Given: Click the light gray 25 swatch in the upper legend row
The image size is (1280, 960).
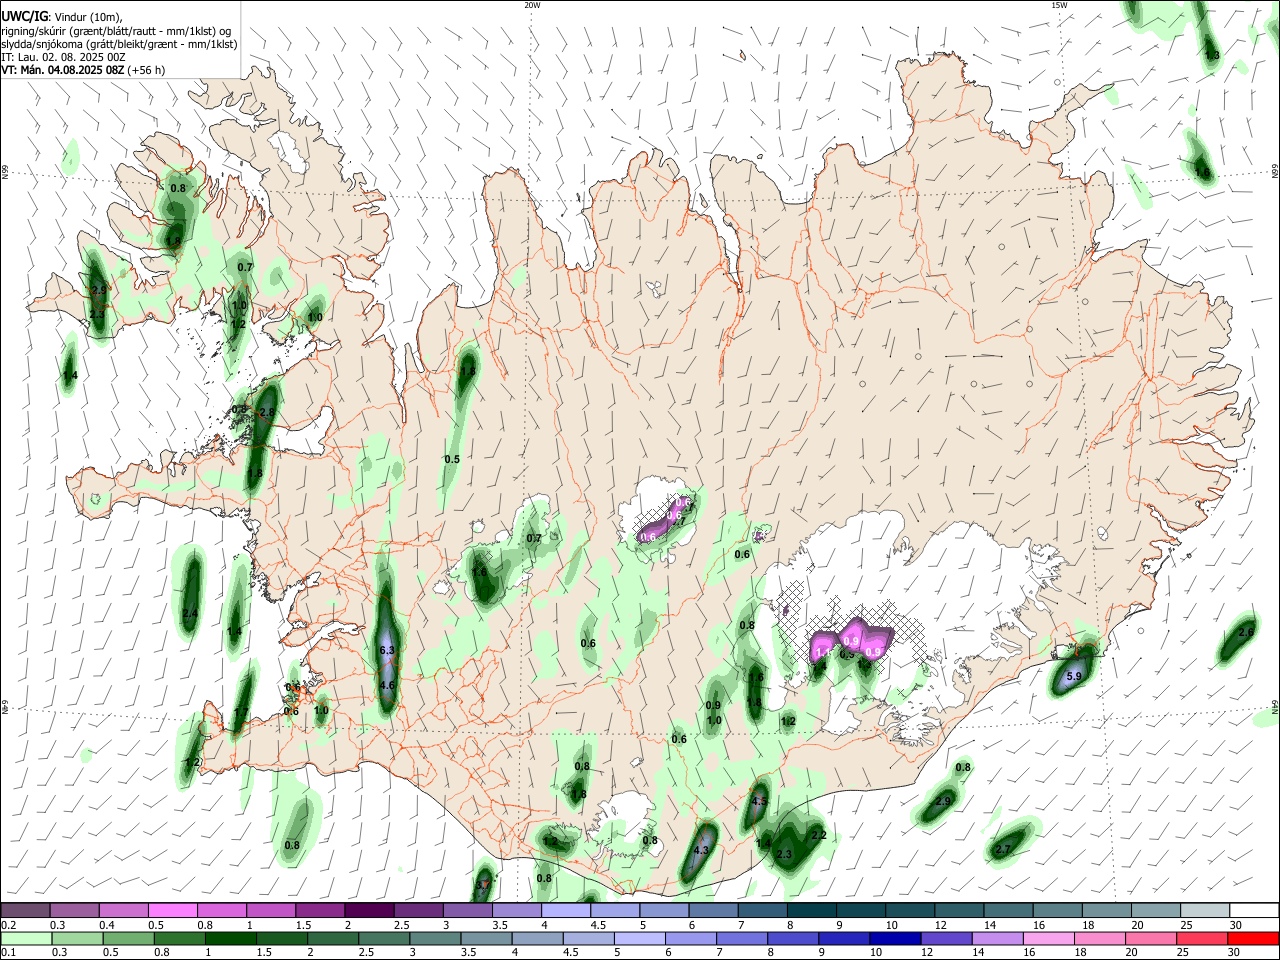Looking at the screenshot, I should (x=1204, y=911).
